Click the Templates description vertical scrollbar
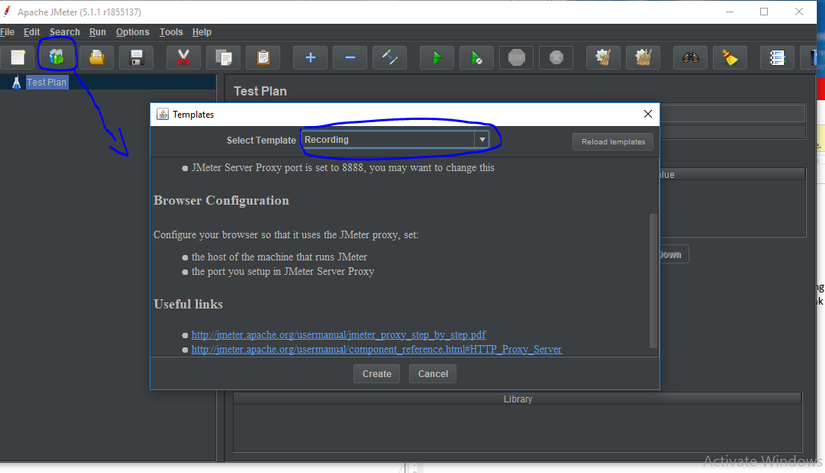The height and width of the screenshot is (473, 825). (653, 280)
